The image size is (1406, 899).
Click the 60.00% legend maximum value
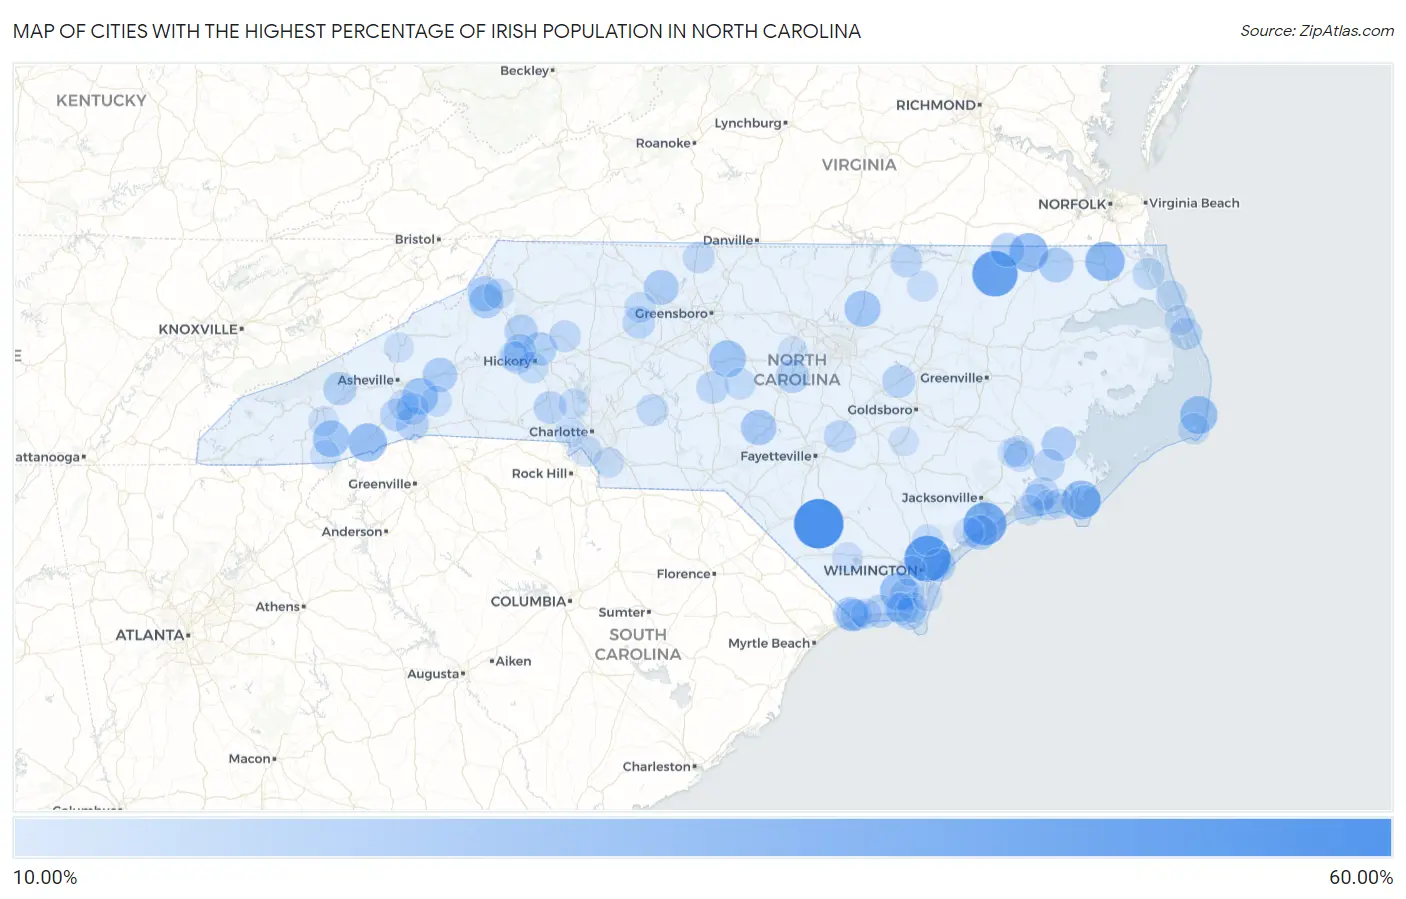(x=1361, y=877)
